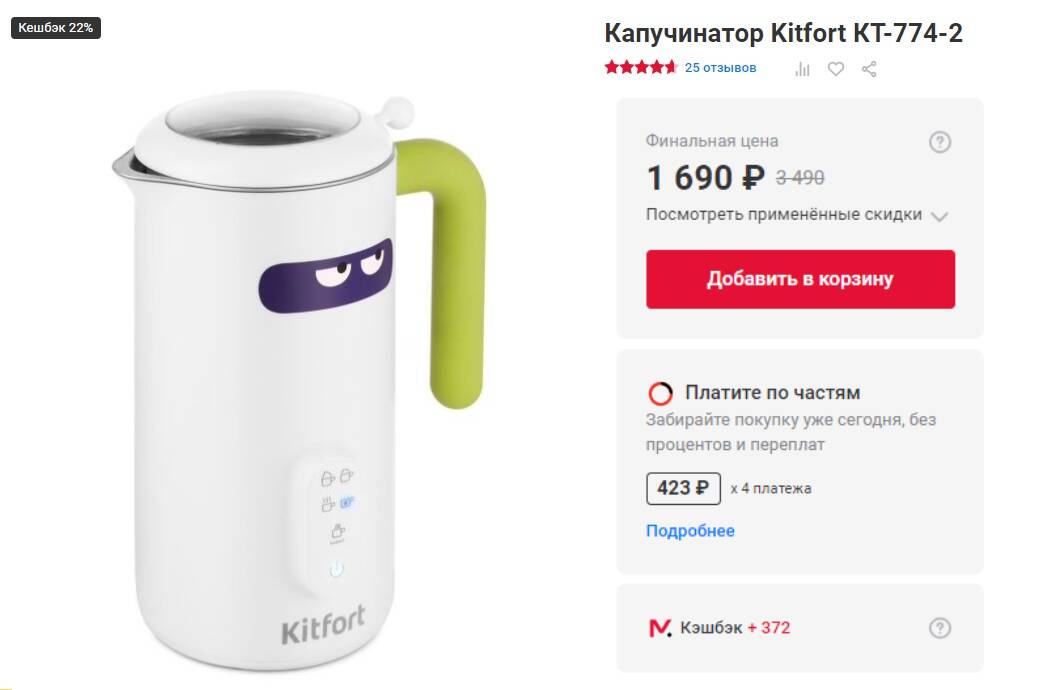Click the compare product bar chart icon

pos(803,68)
